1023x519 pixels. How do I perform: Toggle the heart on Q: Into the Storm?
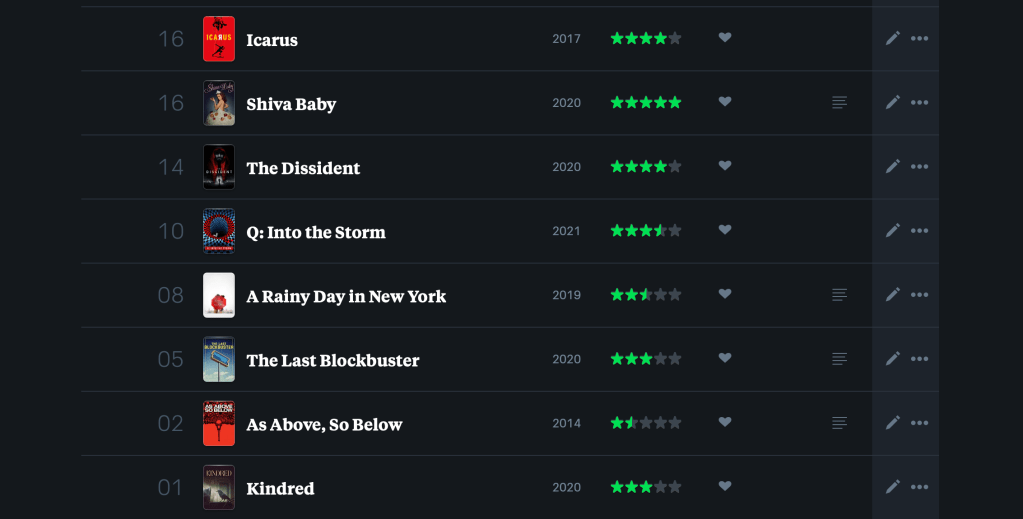[725, 230]
